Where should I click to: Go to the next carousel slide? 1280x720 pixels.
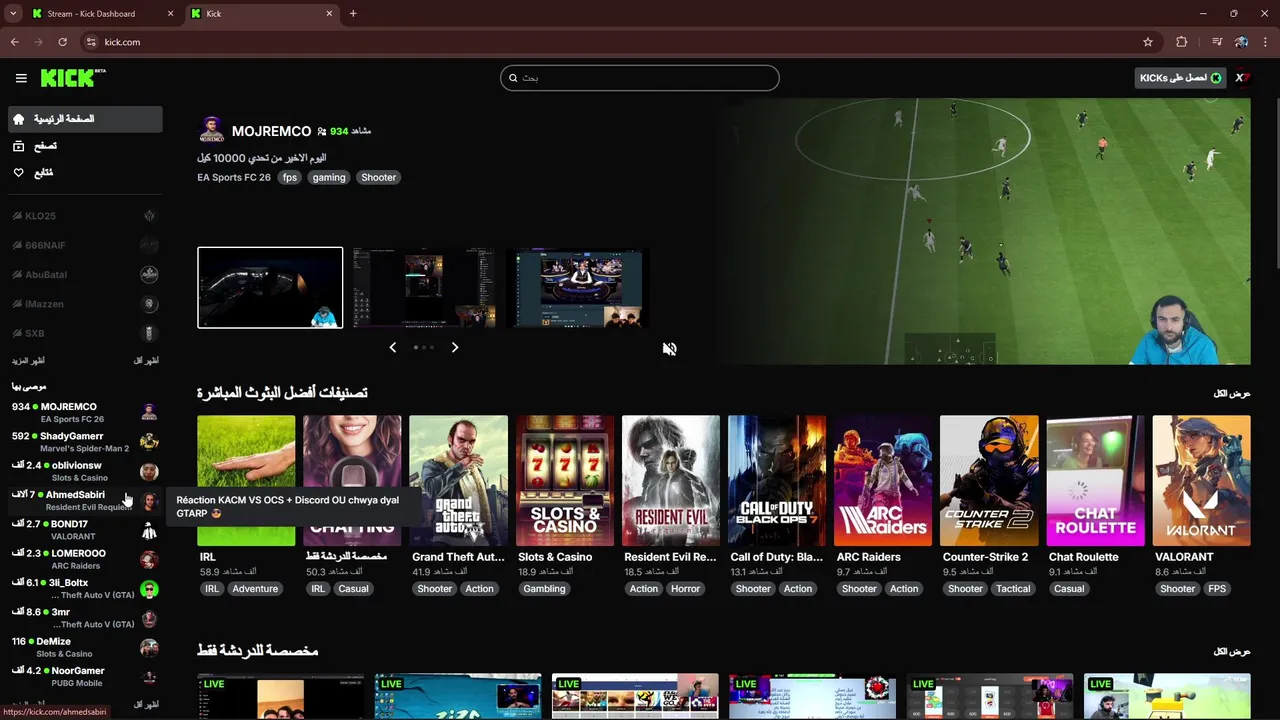pos(454,347)
